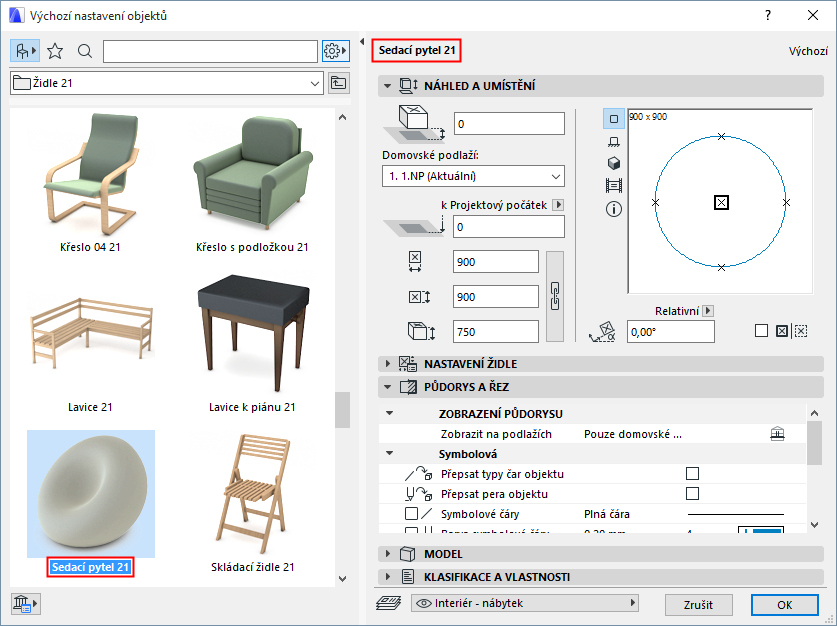Open the Domovské podlaží dropdown
The width and height of the screenshot is (837, 626).
tap(473, 176)
